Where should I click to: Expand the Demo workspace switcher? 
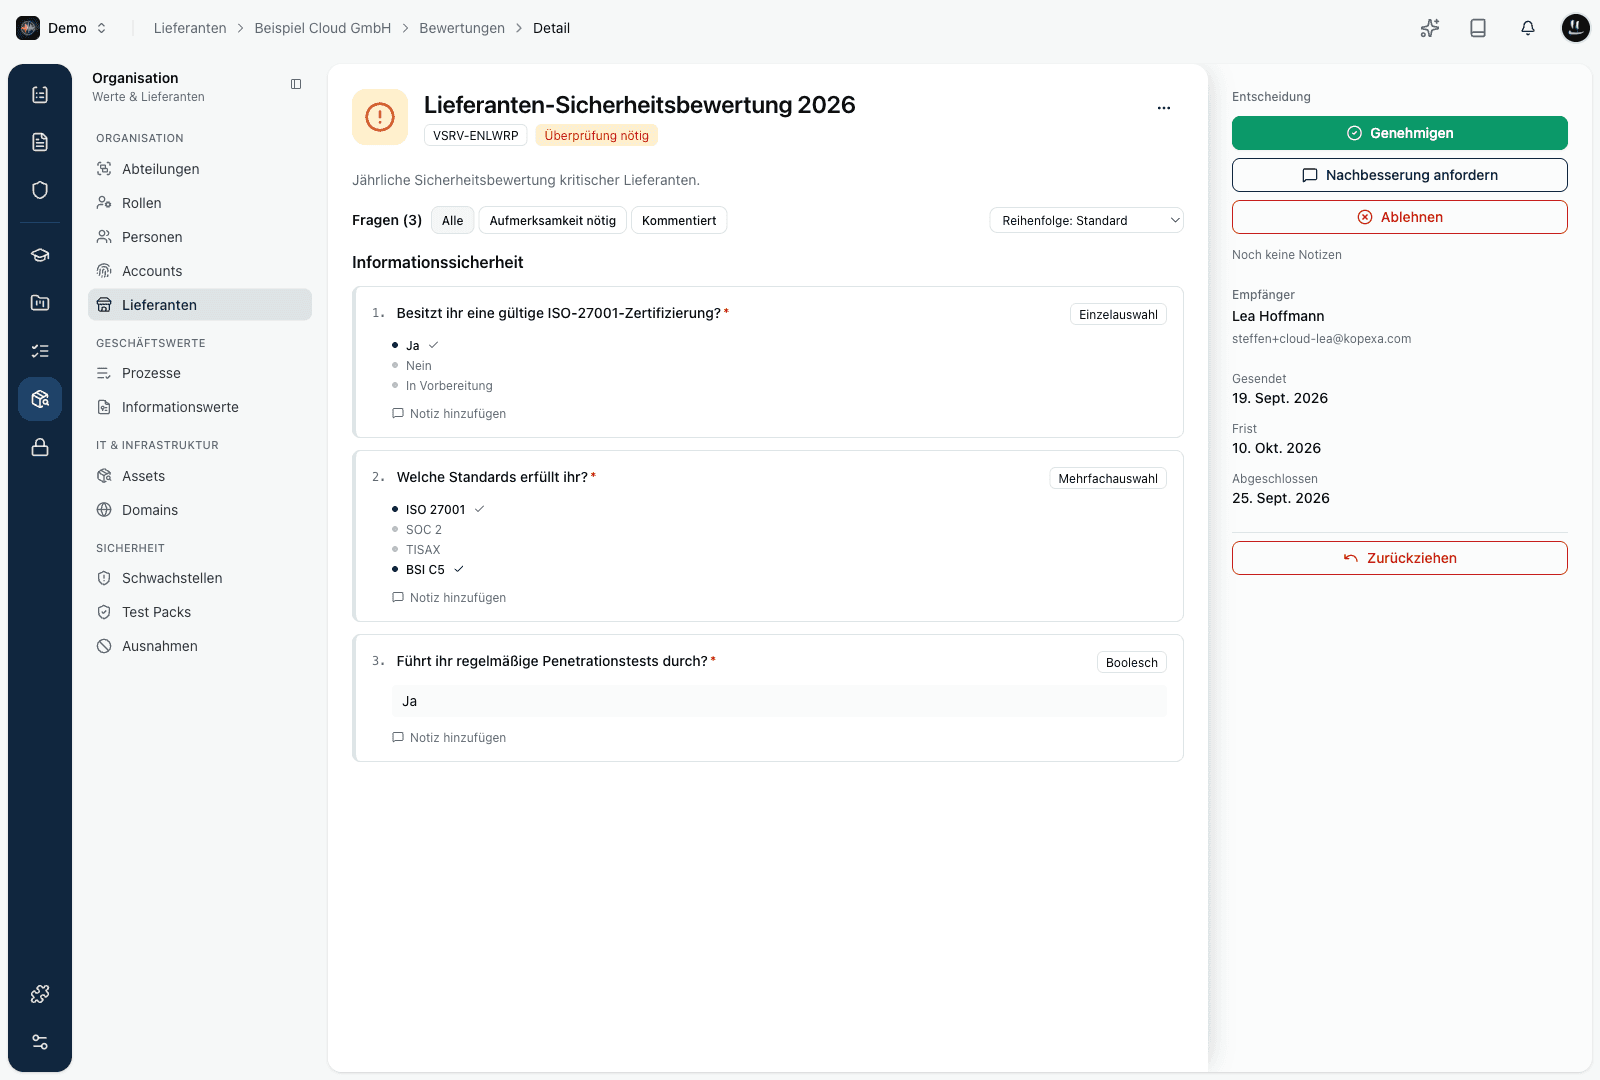(62, 28)
